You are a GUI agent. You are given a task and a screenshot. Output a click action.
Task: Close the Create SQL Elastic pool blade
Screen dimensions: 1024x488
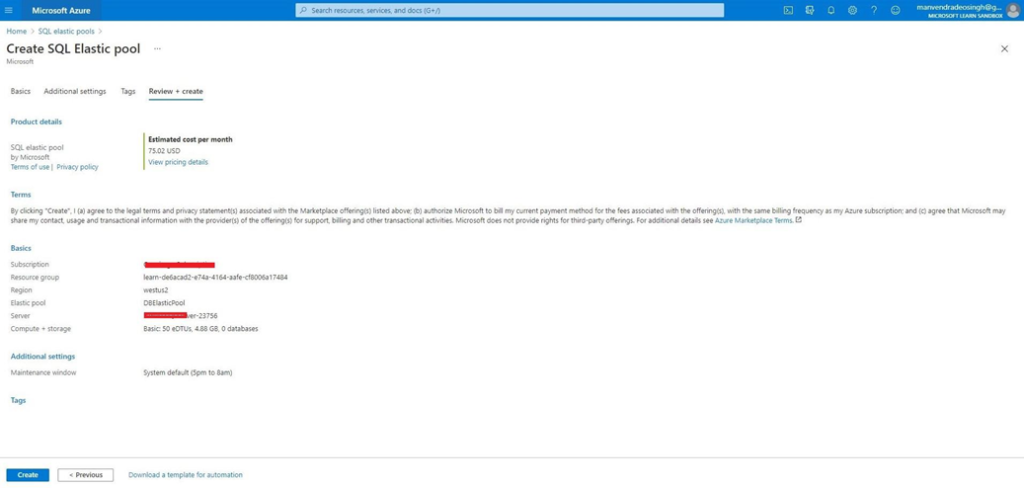click(1004, 49)
